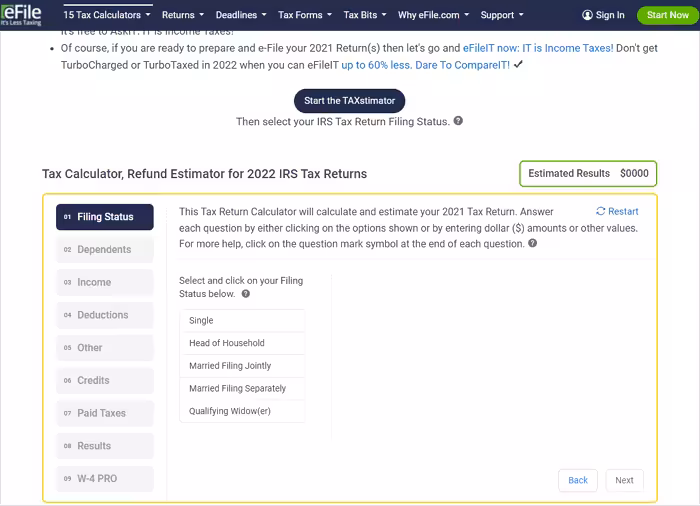The height and width of the screenshot is (506, 700).
Task: Open the 15 Tax Calculators dropdown
Action: coord(107,15)
